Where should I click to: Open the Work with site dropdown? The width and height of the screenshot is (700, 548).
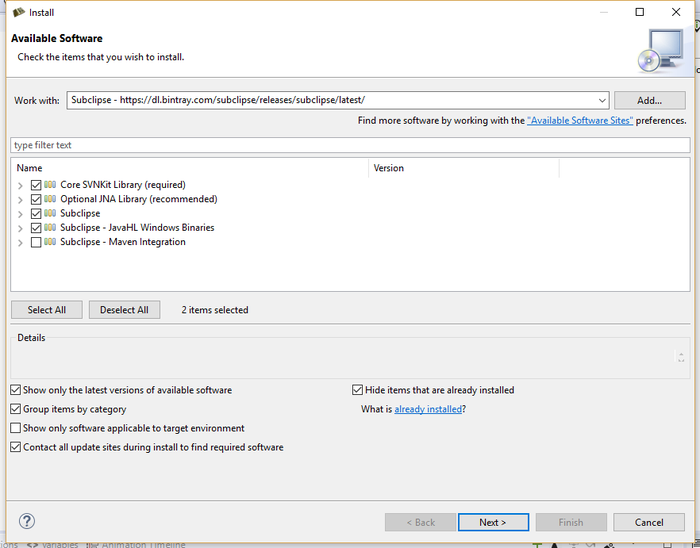pos(602,100)
